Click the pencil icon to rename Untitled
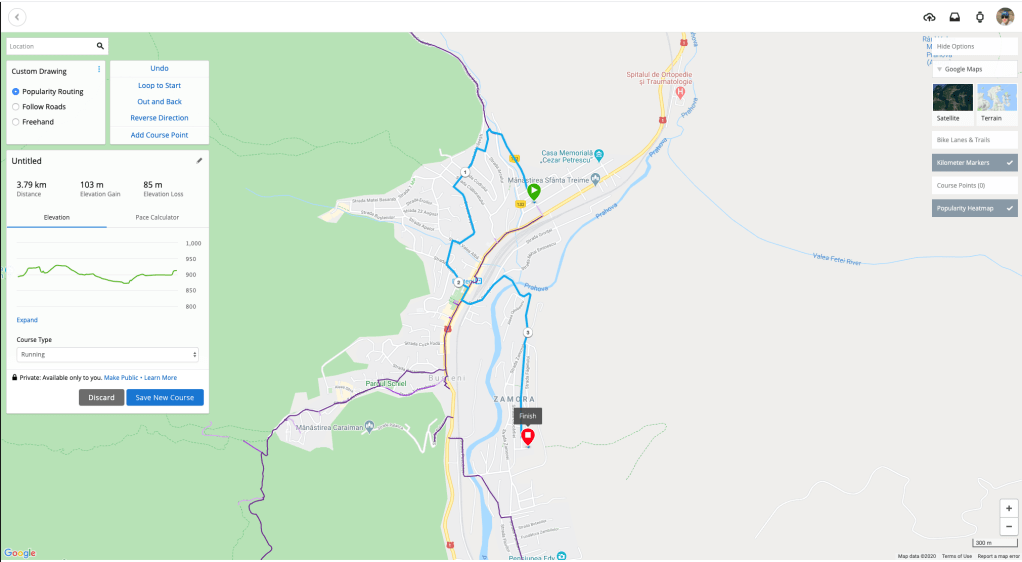This screenshot has width=1022, height=562. [199, 160]
